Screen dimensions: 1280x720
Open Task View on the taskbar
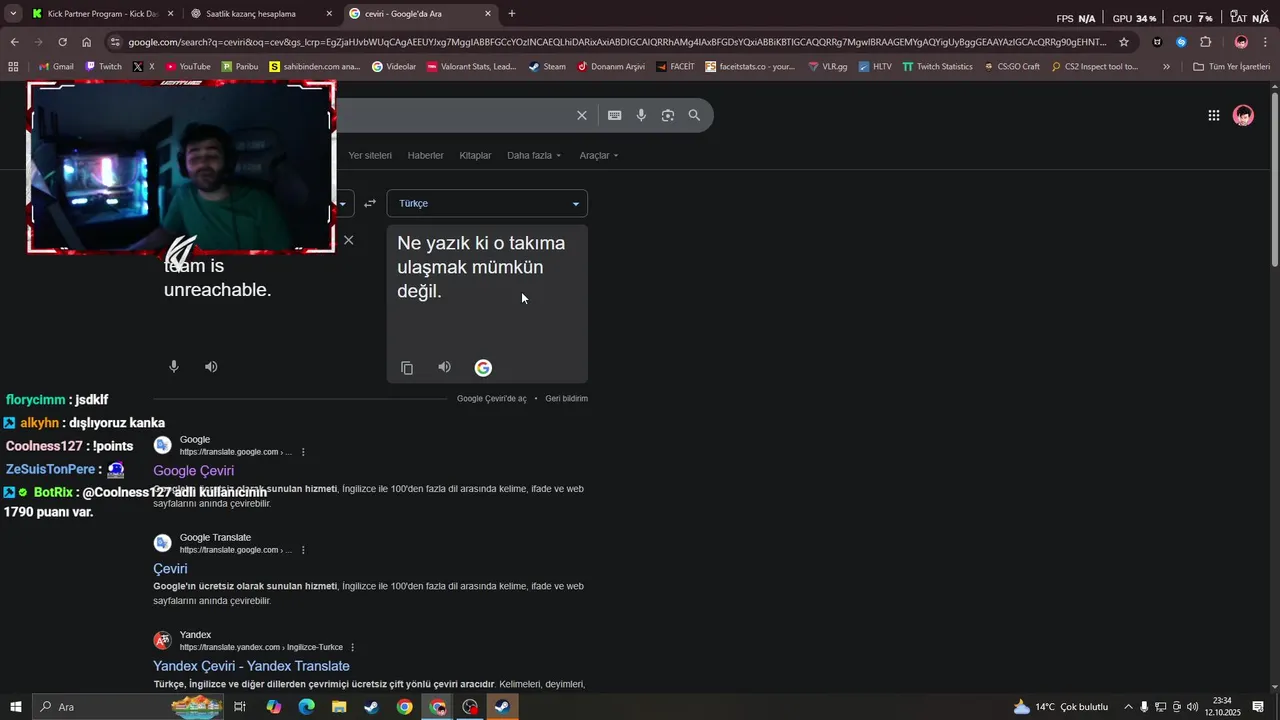(x=240, y=707)
